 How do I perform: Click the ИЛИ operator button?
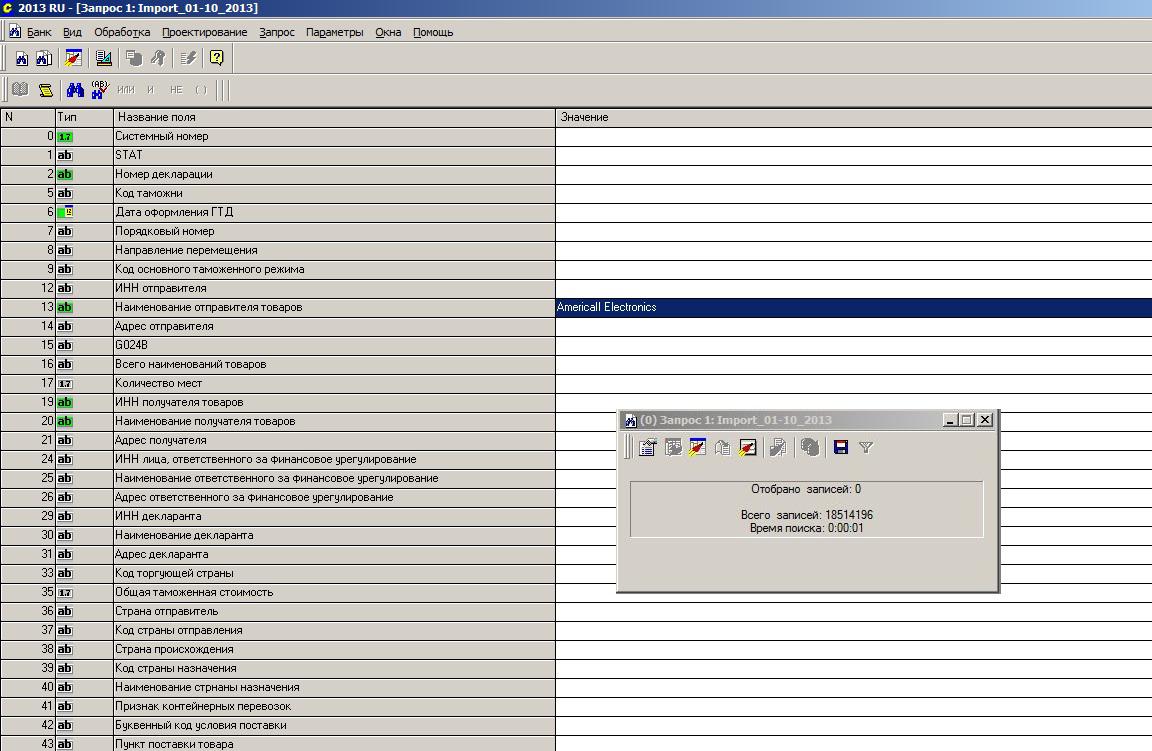[x=126, y=90]
